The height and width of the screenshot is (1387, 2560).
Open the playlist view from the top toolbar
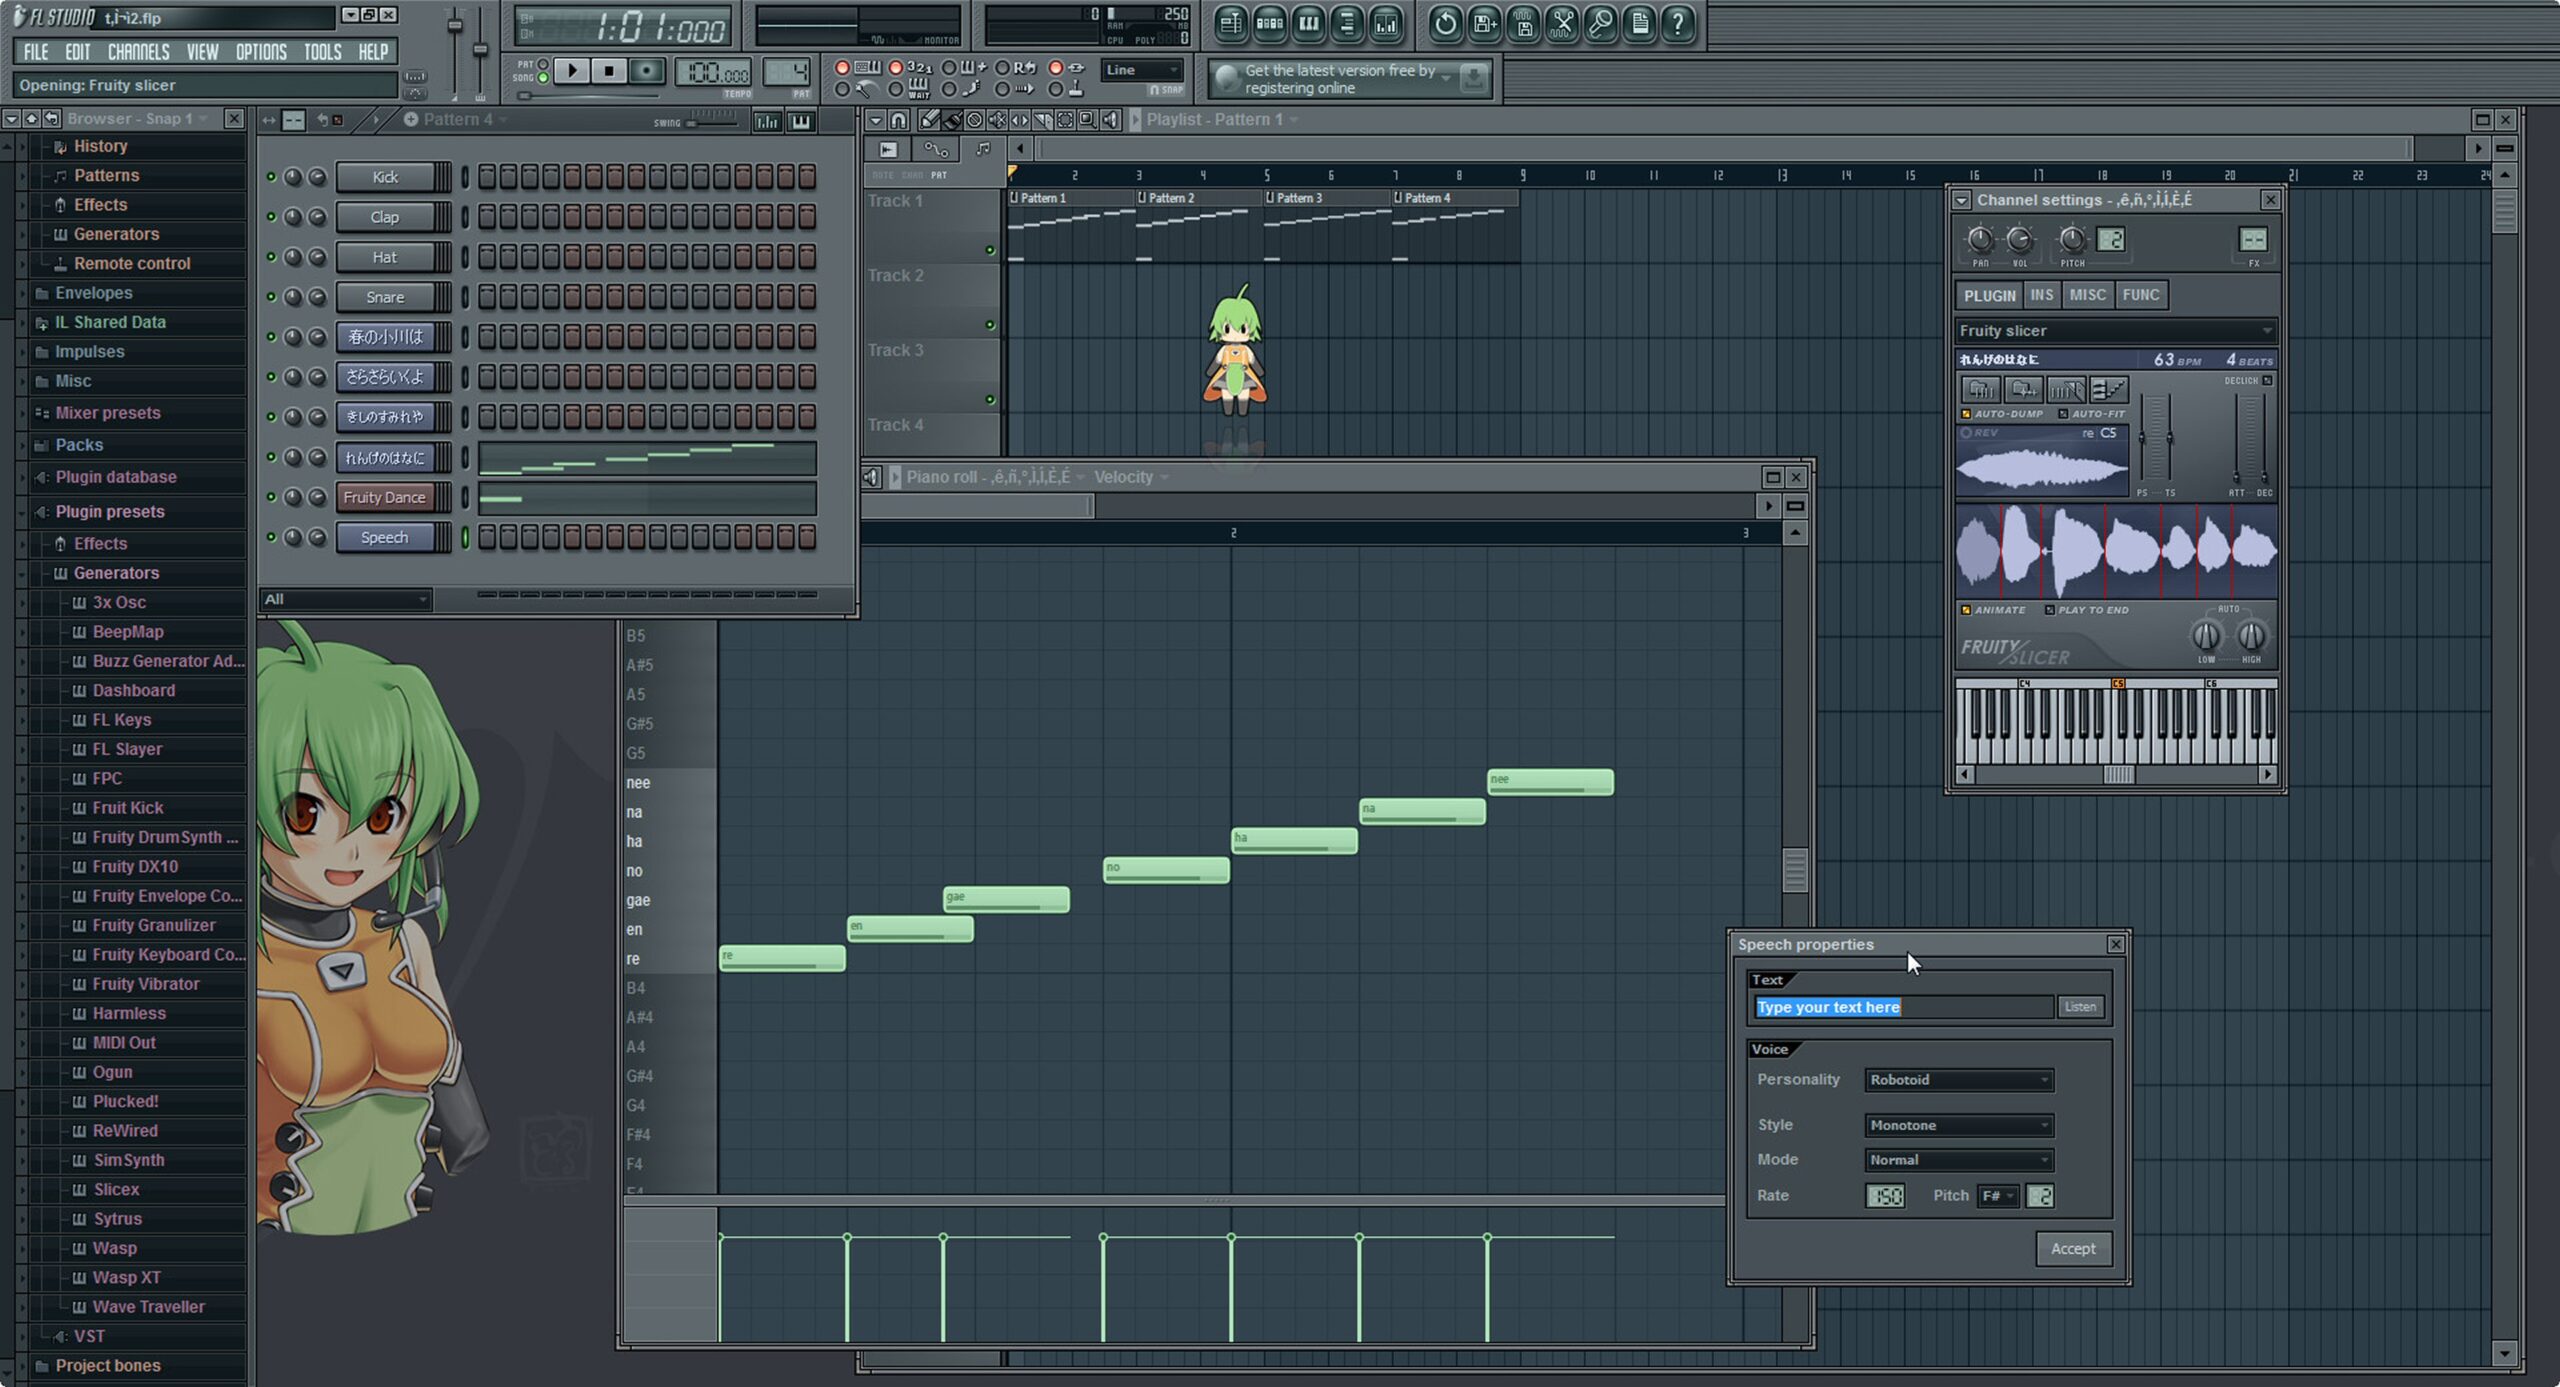pyautogui.click(x=1231, y=23)
